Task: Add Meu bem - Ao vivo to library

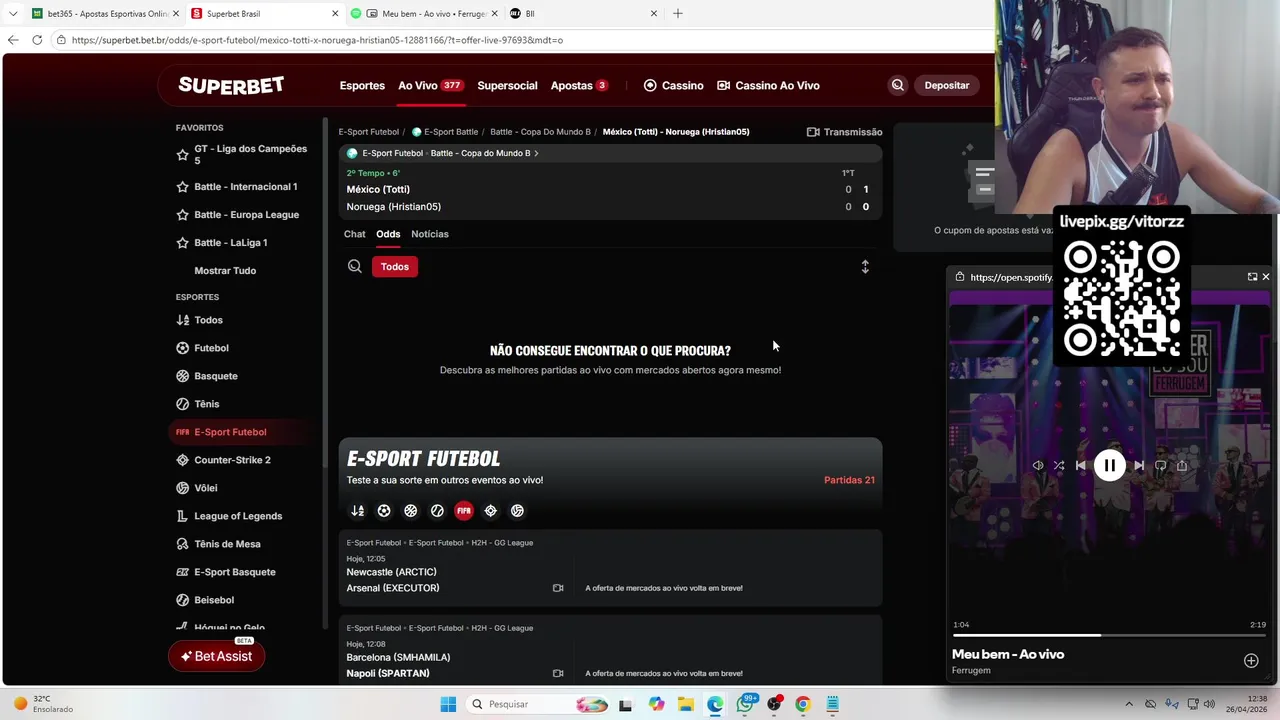Action: pyautogui.click(x=1251, y=661)
